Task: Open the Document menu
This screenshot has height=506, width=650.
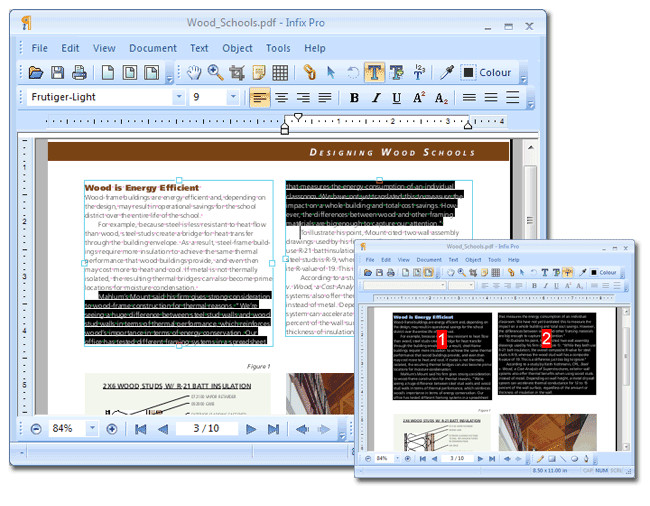Action: coord(152,48)
